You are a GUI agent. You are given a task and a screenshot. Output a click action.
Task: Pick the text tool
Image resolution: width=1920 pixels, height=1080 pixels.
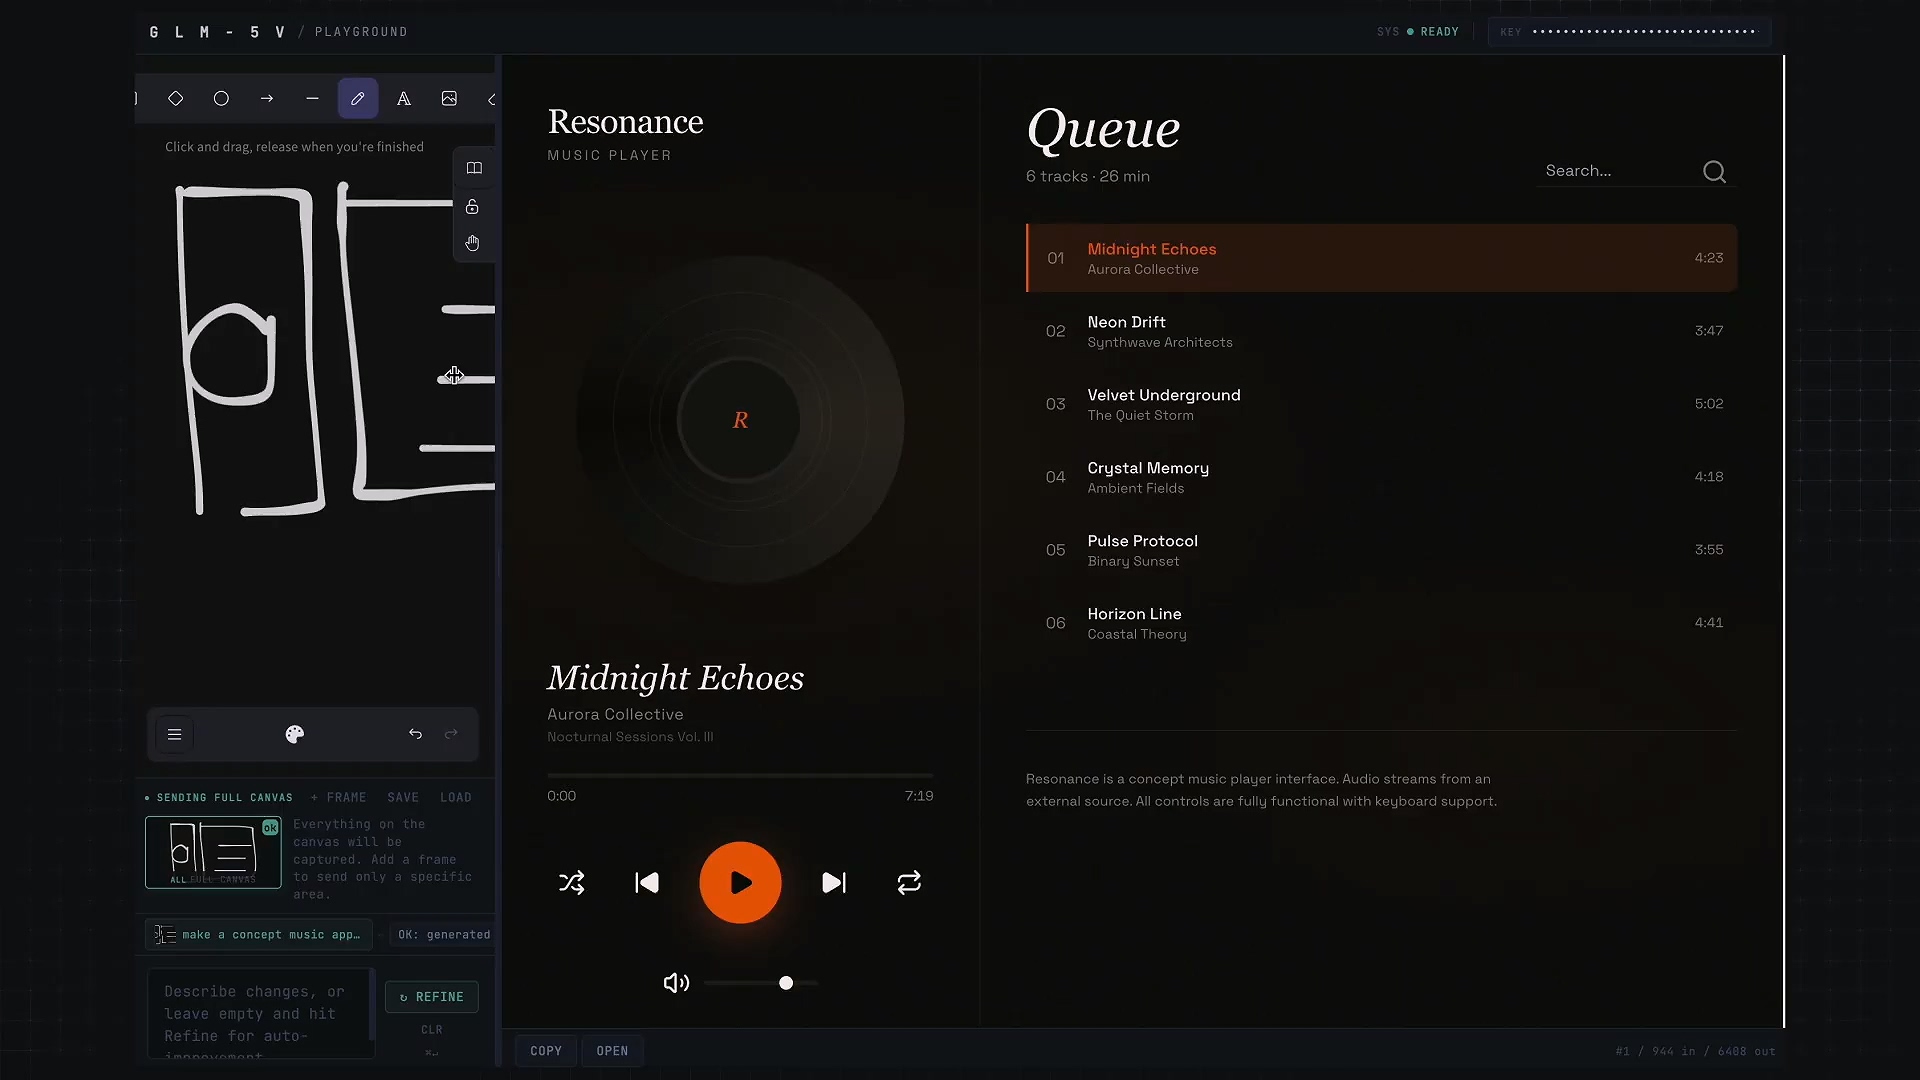click(x=404, y=99)
